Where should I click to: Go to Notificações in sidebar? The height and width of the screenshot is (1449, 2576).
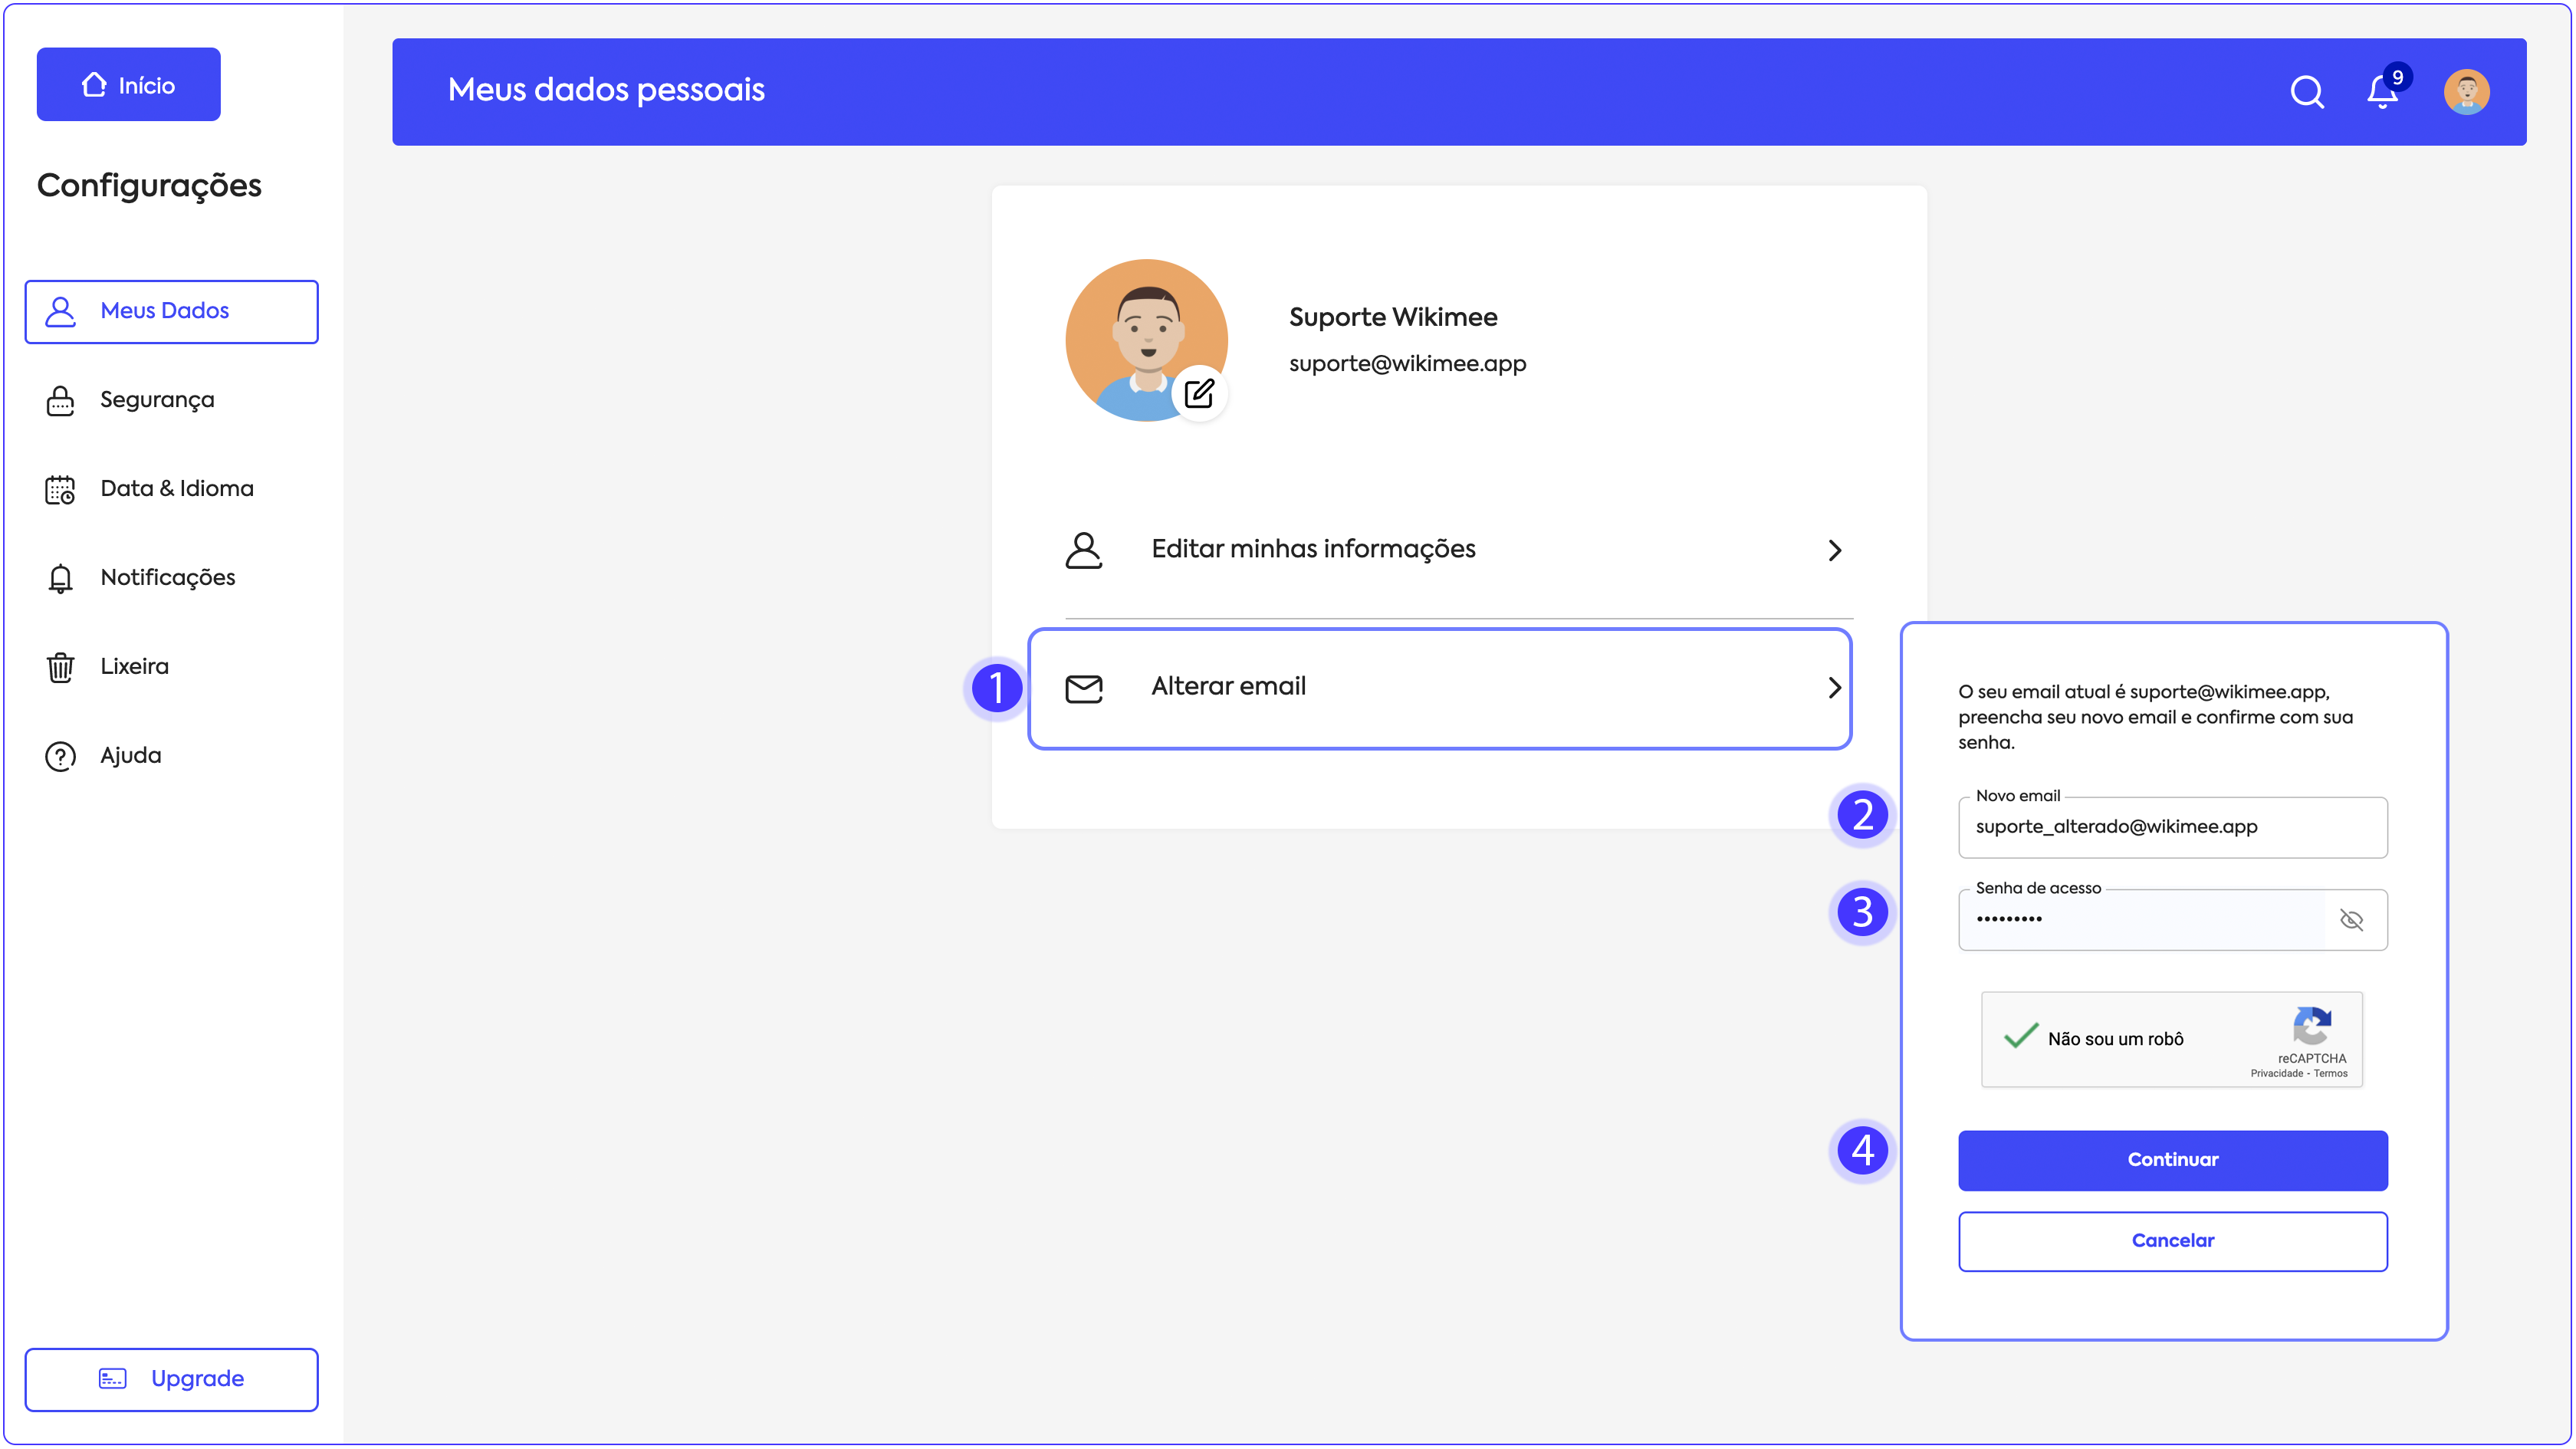click(x=168, y=578)
